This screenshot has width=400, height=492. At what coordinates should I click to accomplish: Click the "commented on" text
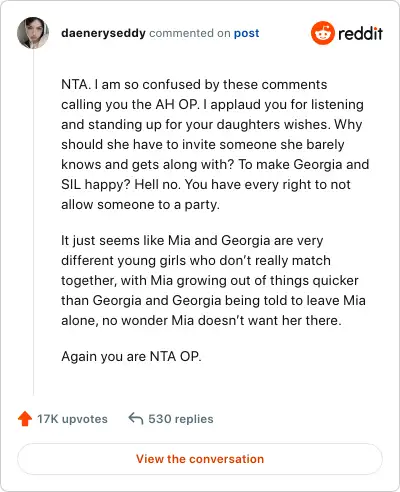click(190, 33)
